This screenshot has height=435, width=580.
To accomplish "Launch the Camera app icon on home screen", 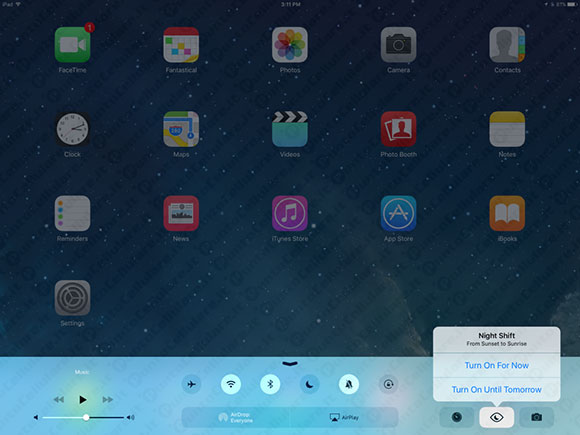I will (398, 45).
